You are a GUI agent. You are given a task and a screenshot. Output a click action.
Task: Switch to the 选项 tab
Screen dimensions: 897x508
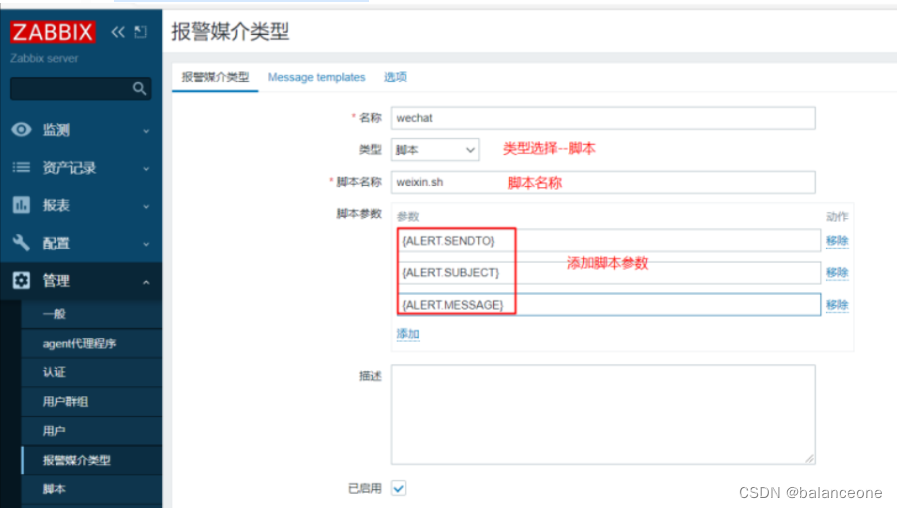(x=395, y=77)
